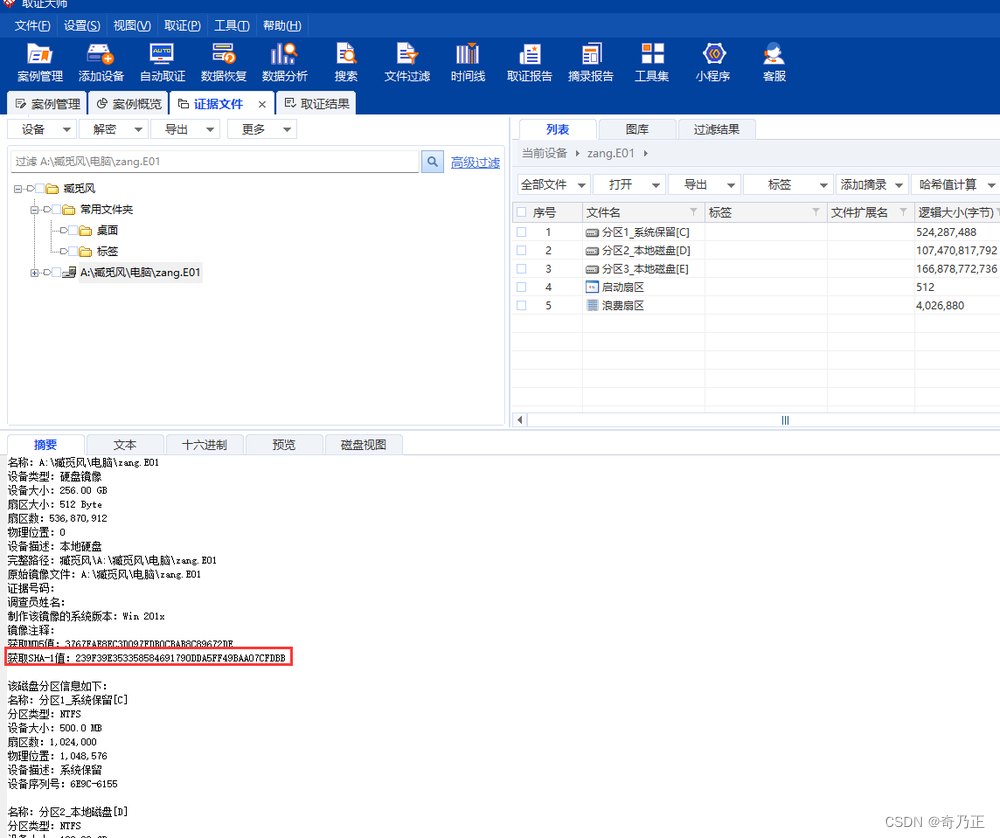The height and width of the screenshot is (838, 1000).
Task: Open the 视图(V) menu
Action: coord(131,26)
